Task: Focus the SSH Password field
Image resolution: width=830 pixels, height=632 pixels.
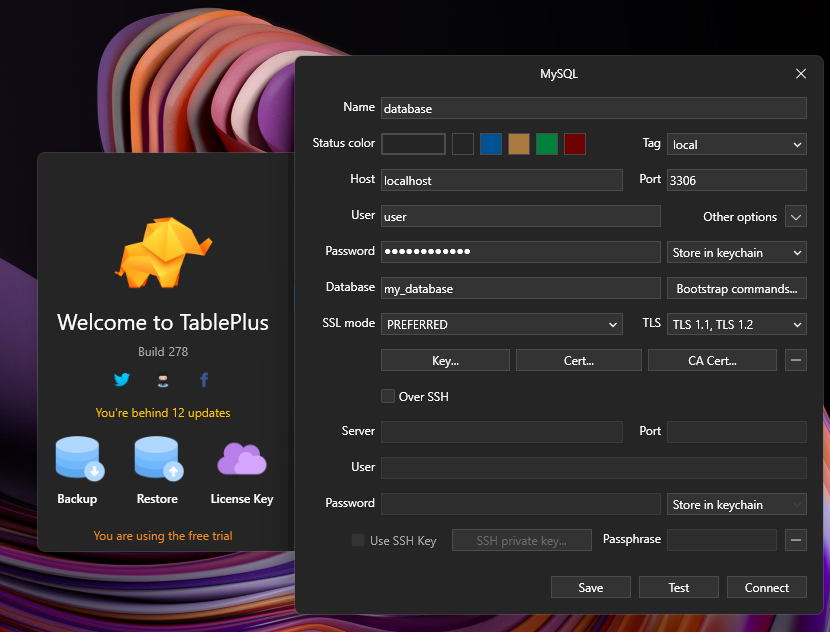Action: pos(521,504)
